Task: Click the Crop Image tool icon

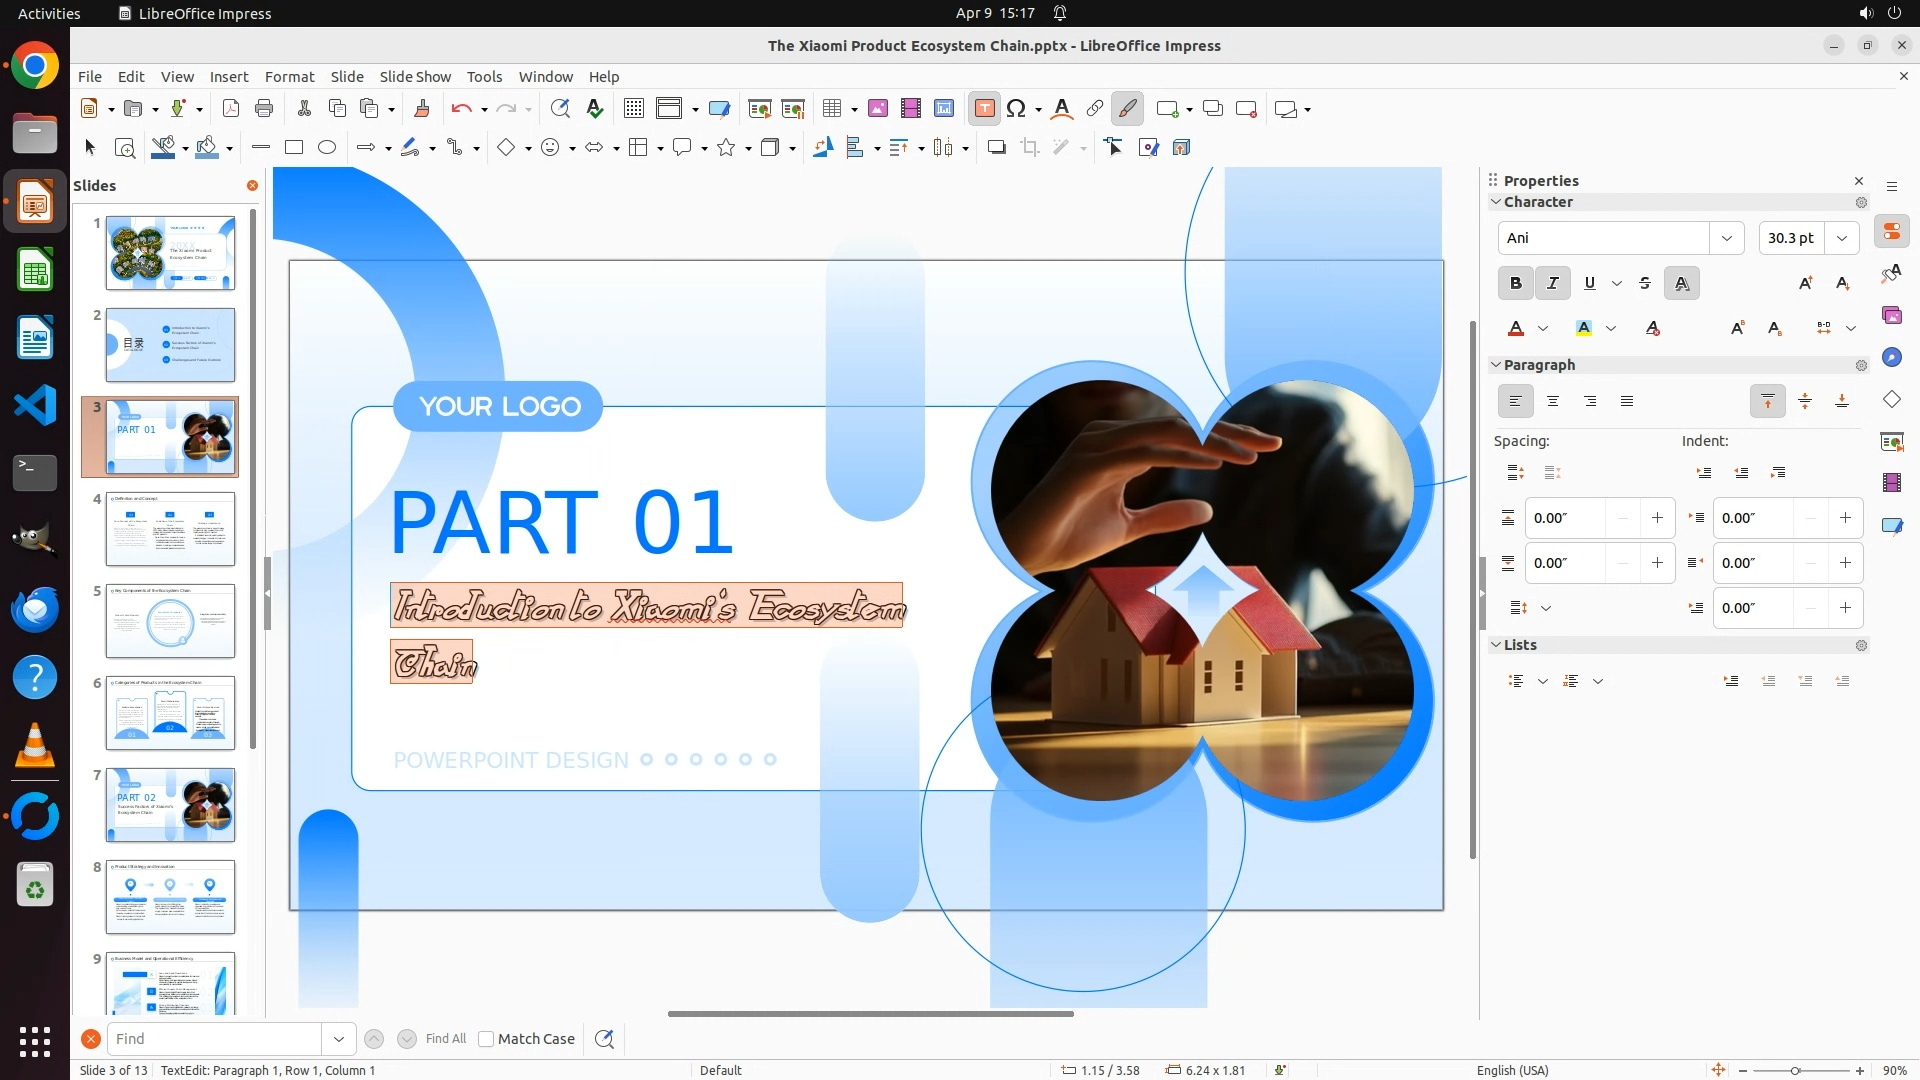Action: pos(1029,148)
